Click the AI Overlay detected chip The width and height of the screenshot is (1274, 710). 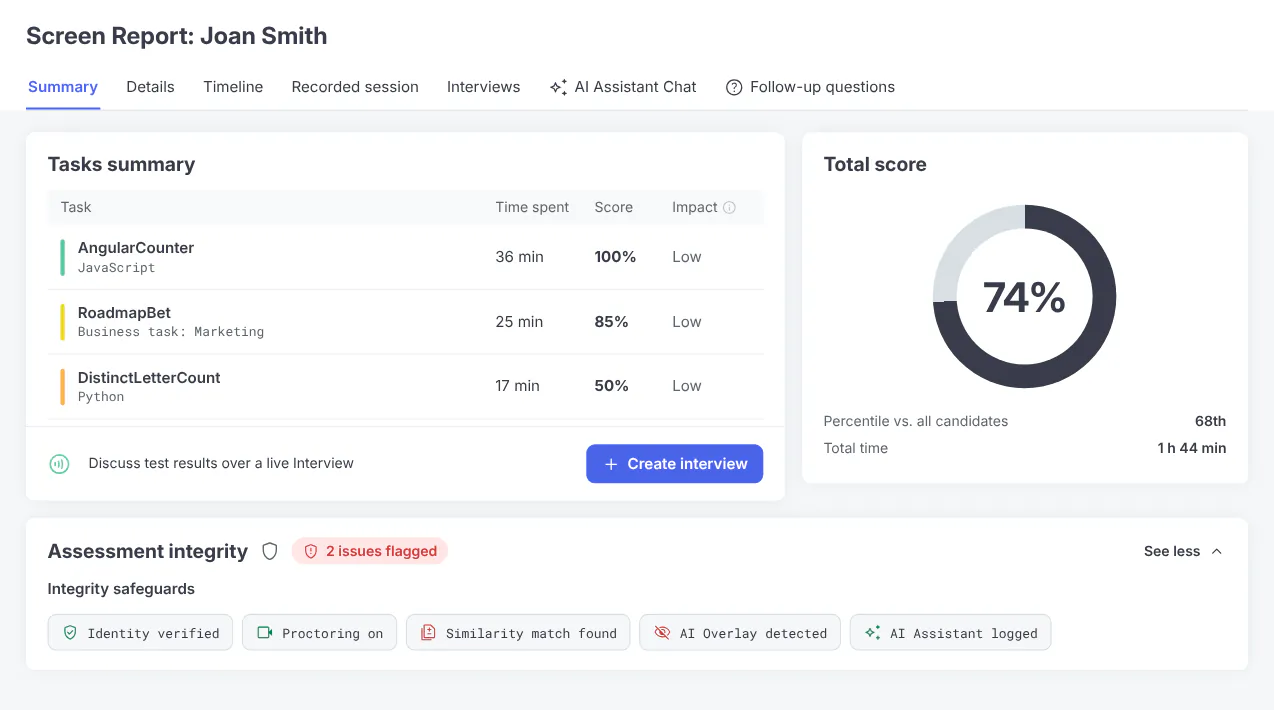point(740,633)
